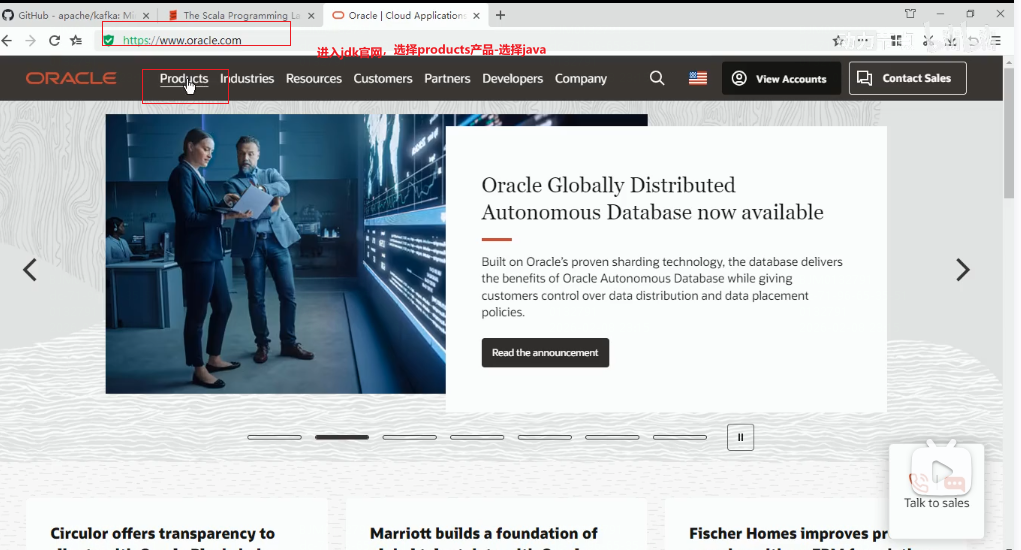The image size is (1021, 550).
Task: Jump to the sixth carousel slide indicator
Action: (x=612, y=437)
